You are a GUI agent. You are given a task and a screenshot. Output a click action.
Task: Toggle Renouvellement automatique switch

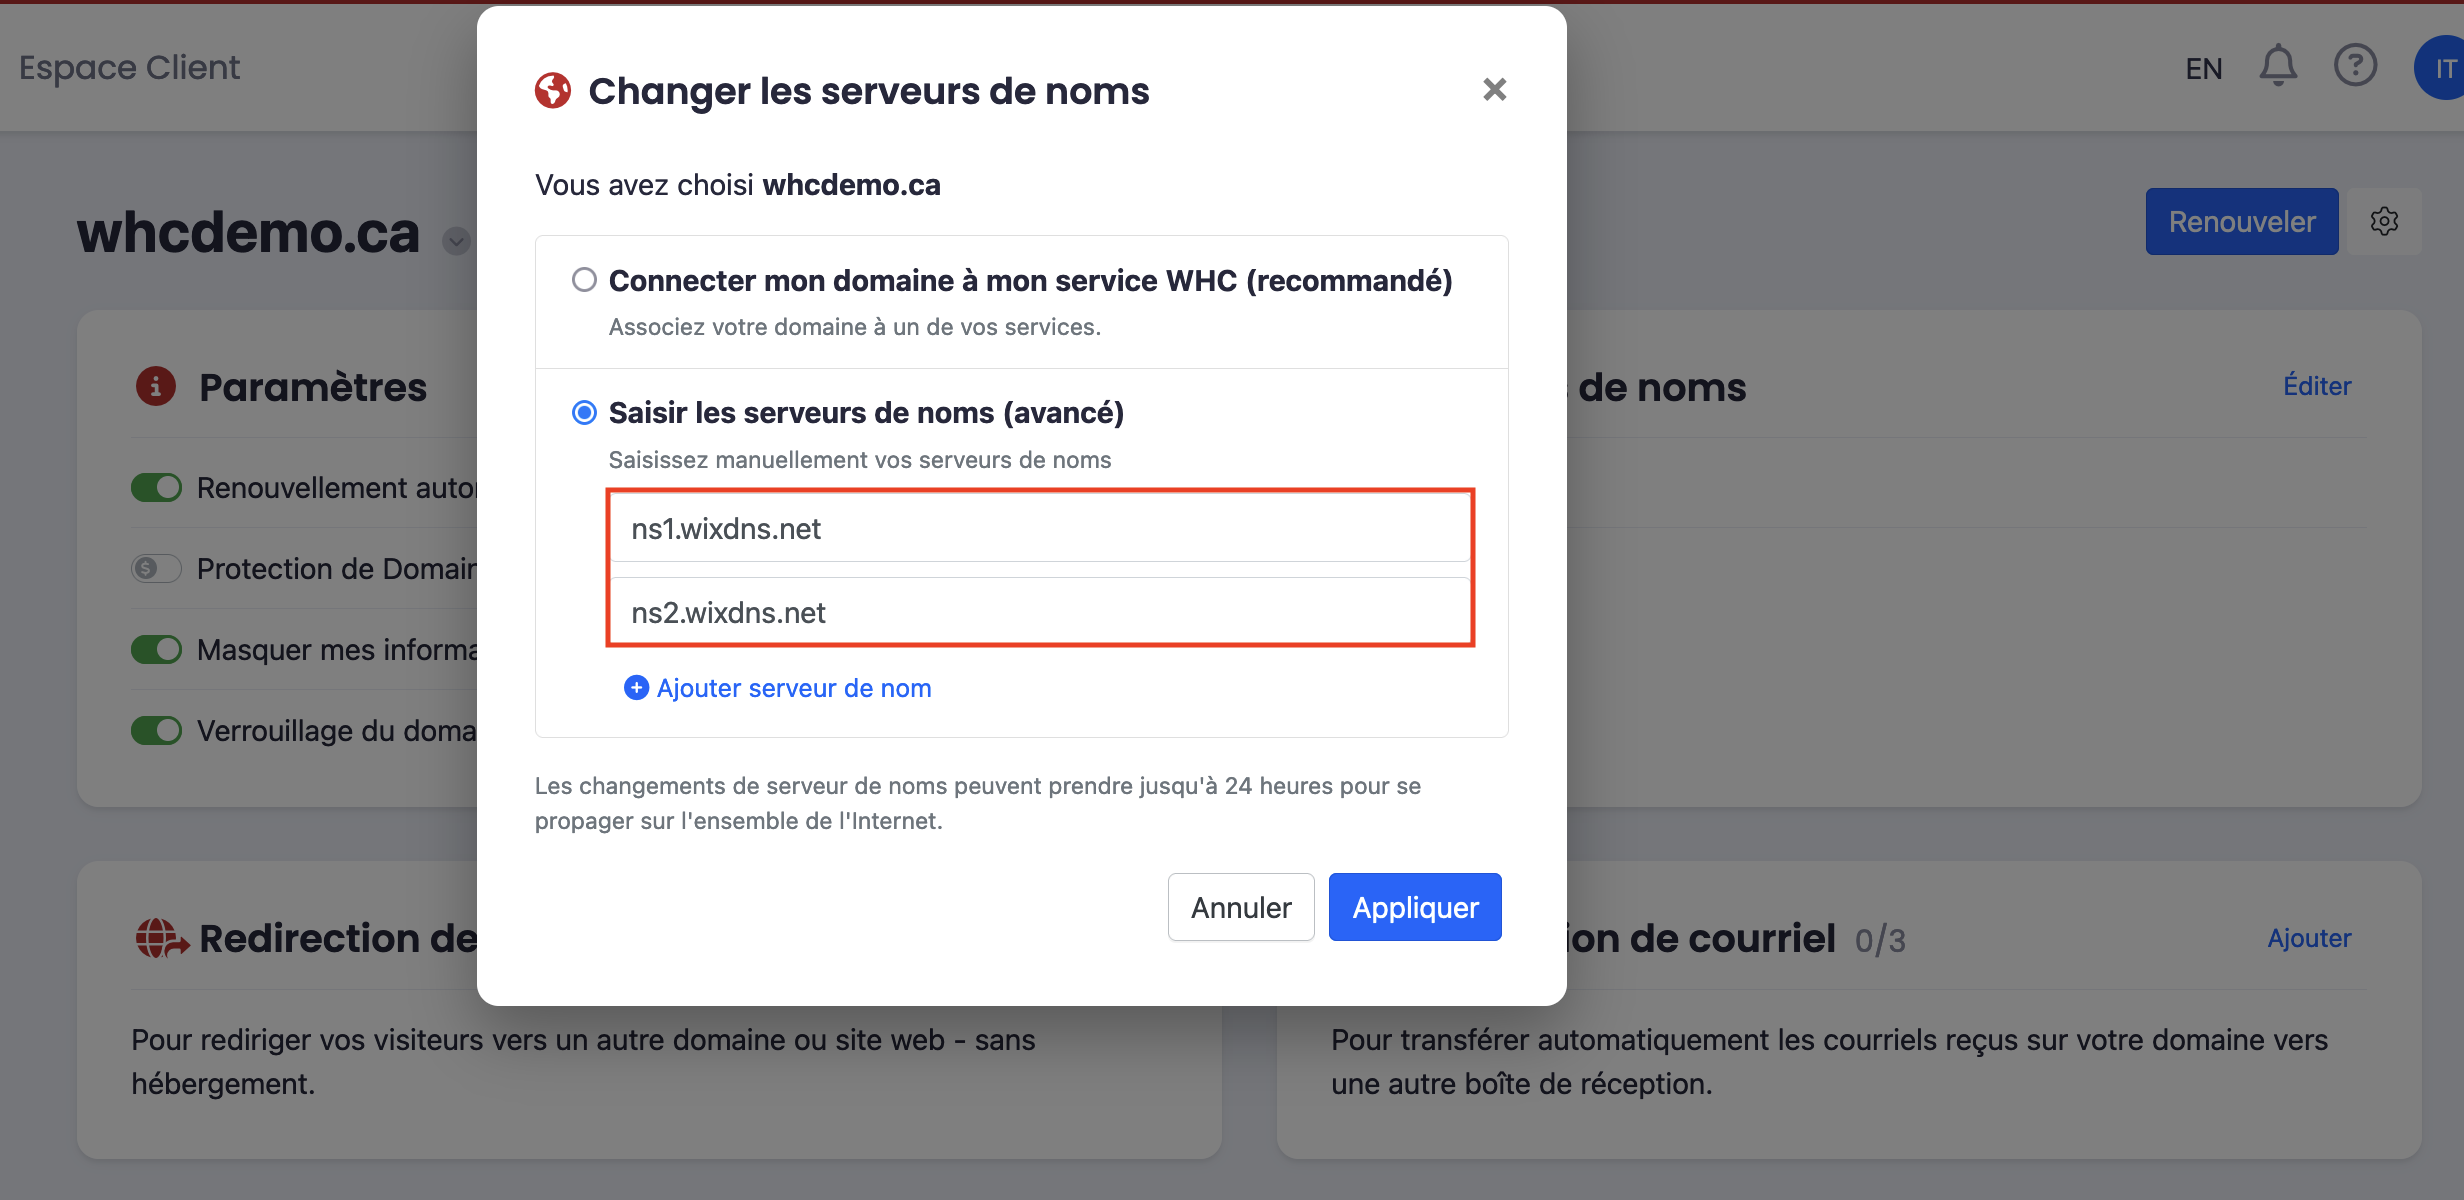tap(157, 487)
